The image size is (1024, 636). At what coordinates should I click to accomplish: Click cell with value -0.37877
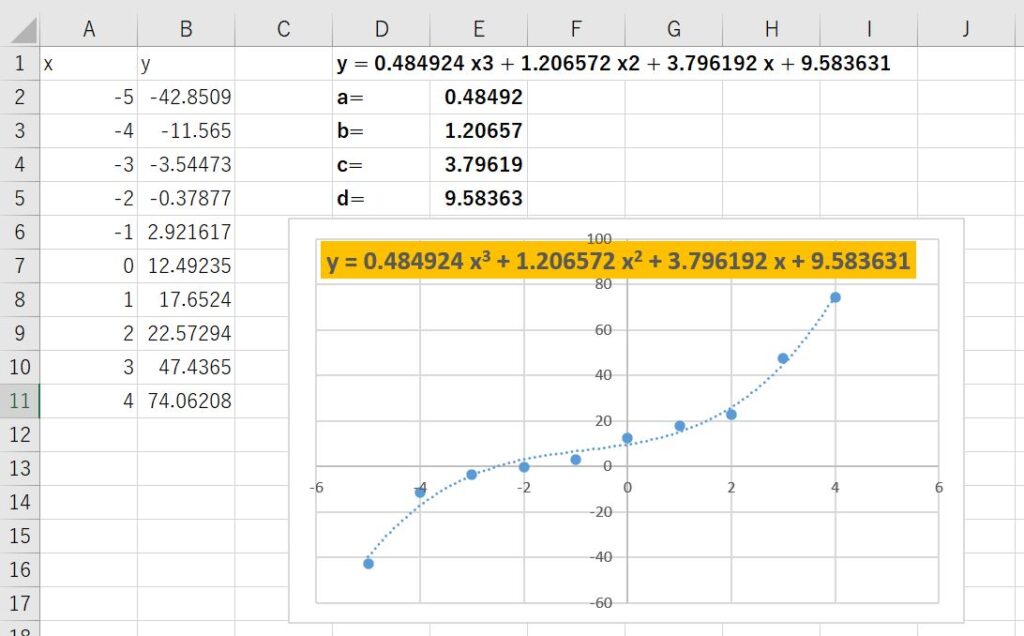point(186,199)
